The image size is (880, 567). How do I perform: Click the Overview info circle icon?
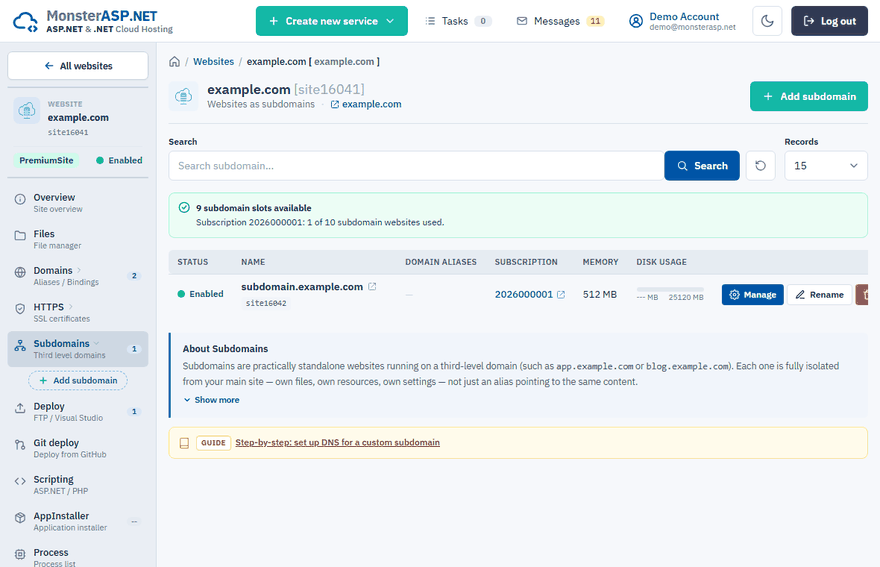coord(20,199)
